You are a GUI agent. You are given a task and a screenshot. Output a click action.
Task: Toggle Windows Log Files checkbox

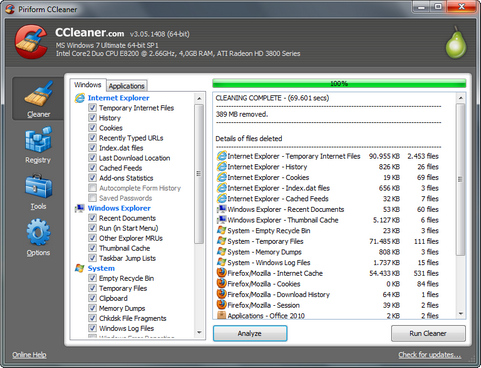pyautogui.click(x=92, y=328)
